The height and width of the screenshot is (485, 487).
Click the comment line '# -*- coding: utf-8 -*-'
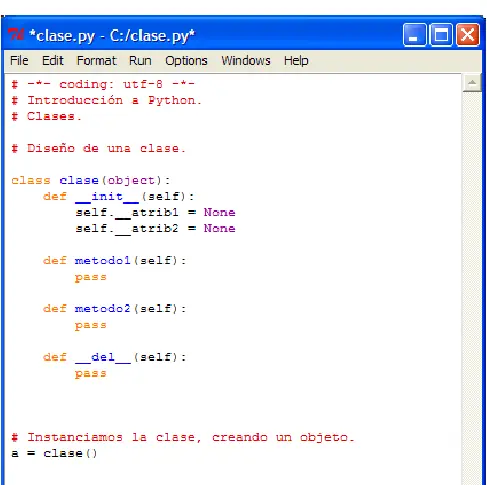pyautogui.click(x=103, y=84)
